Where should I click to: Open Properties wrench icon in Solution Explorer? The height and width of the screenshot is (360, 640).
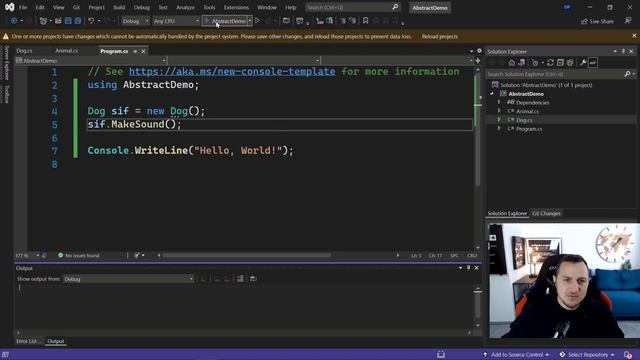tap(583, 62)
